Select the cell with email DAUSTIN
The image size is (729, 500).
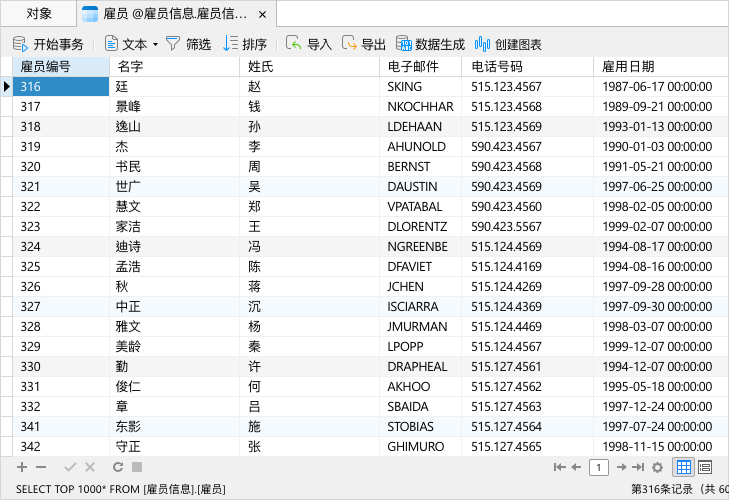click(412, 186)
